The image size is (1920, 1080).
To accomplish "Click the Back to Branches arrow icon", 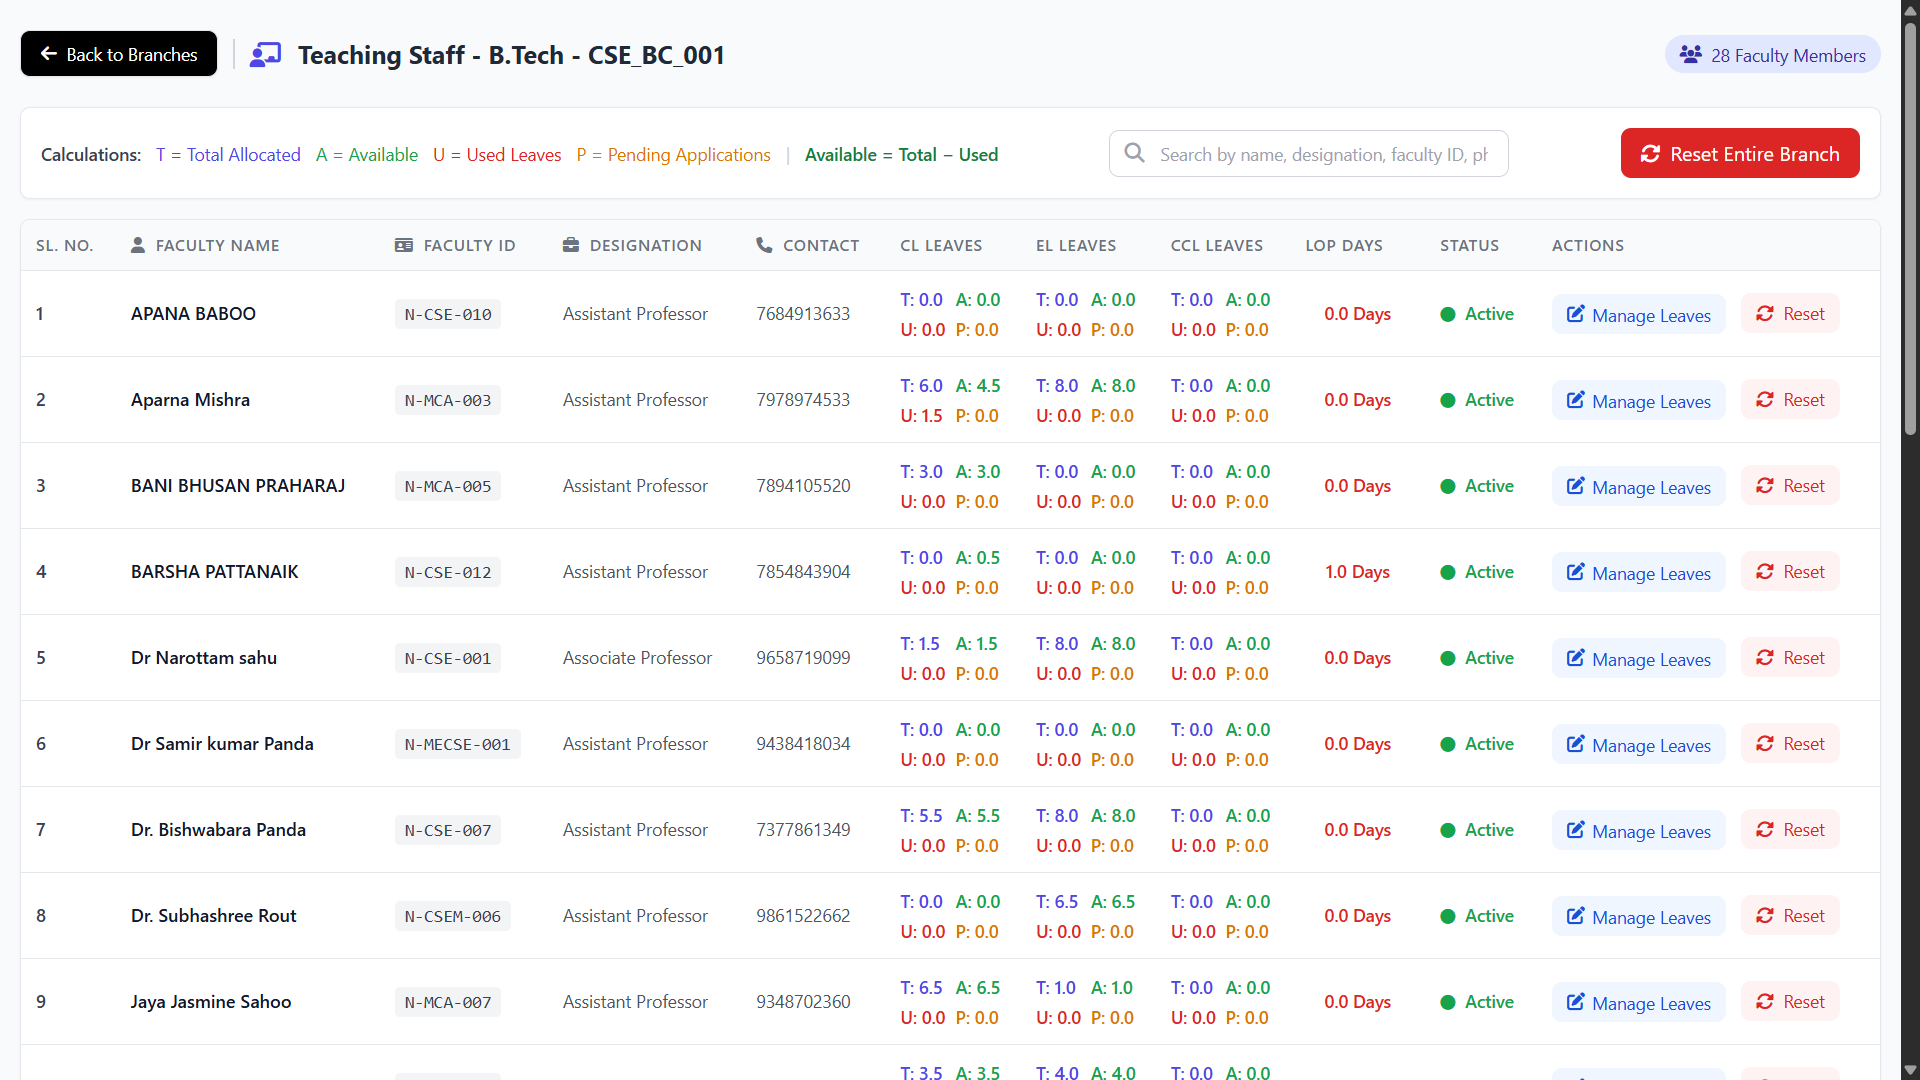I will click(48, 54).
